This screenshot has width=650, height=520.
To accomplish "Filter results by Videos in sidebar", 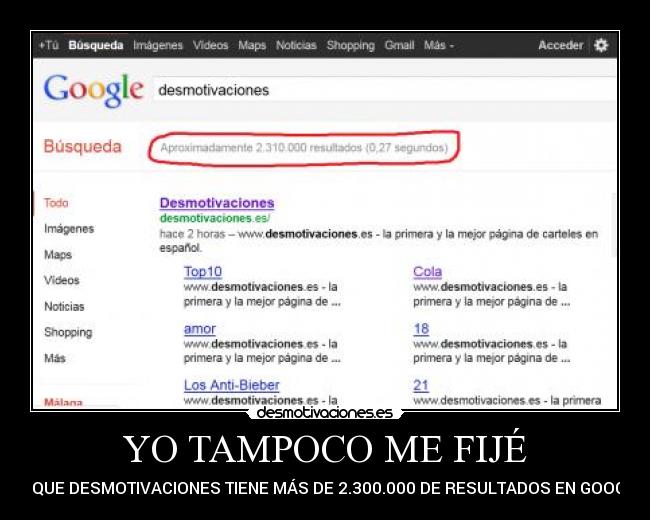I will point(62,280).
